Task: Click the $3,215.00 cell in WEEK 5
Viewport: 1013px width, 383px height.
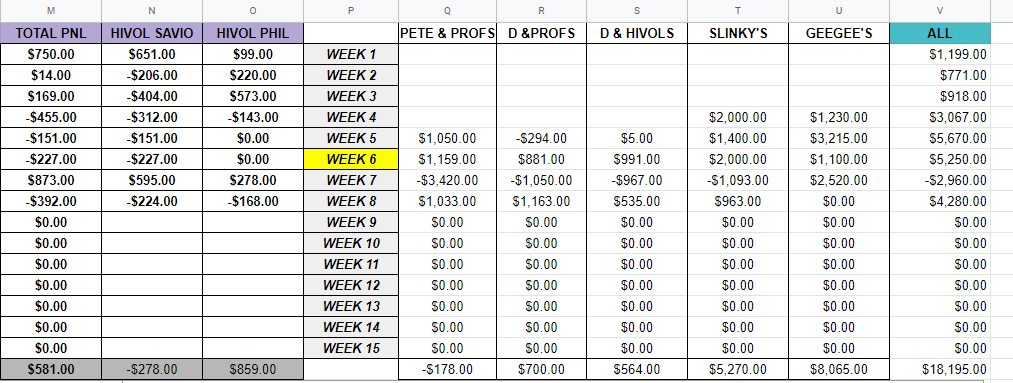Action: 839,138
